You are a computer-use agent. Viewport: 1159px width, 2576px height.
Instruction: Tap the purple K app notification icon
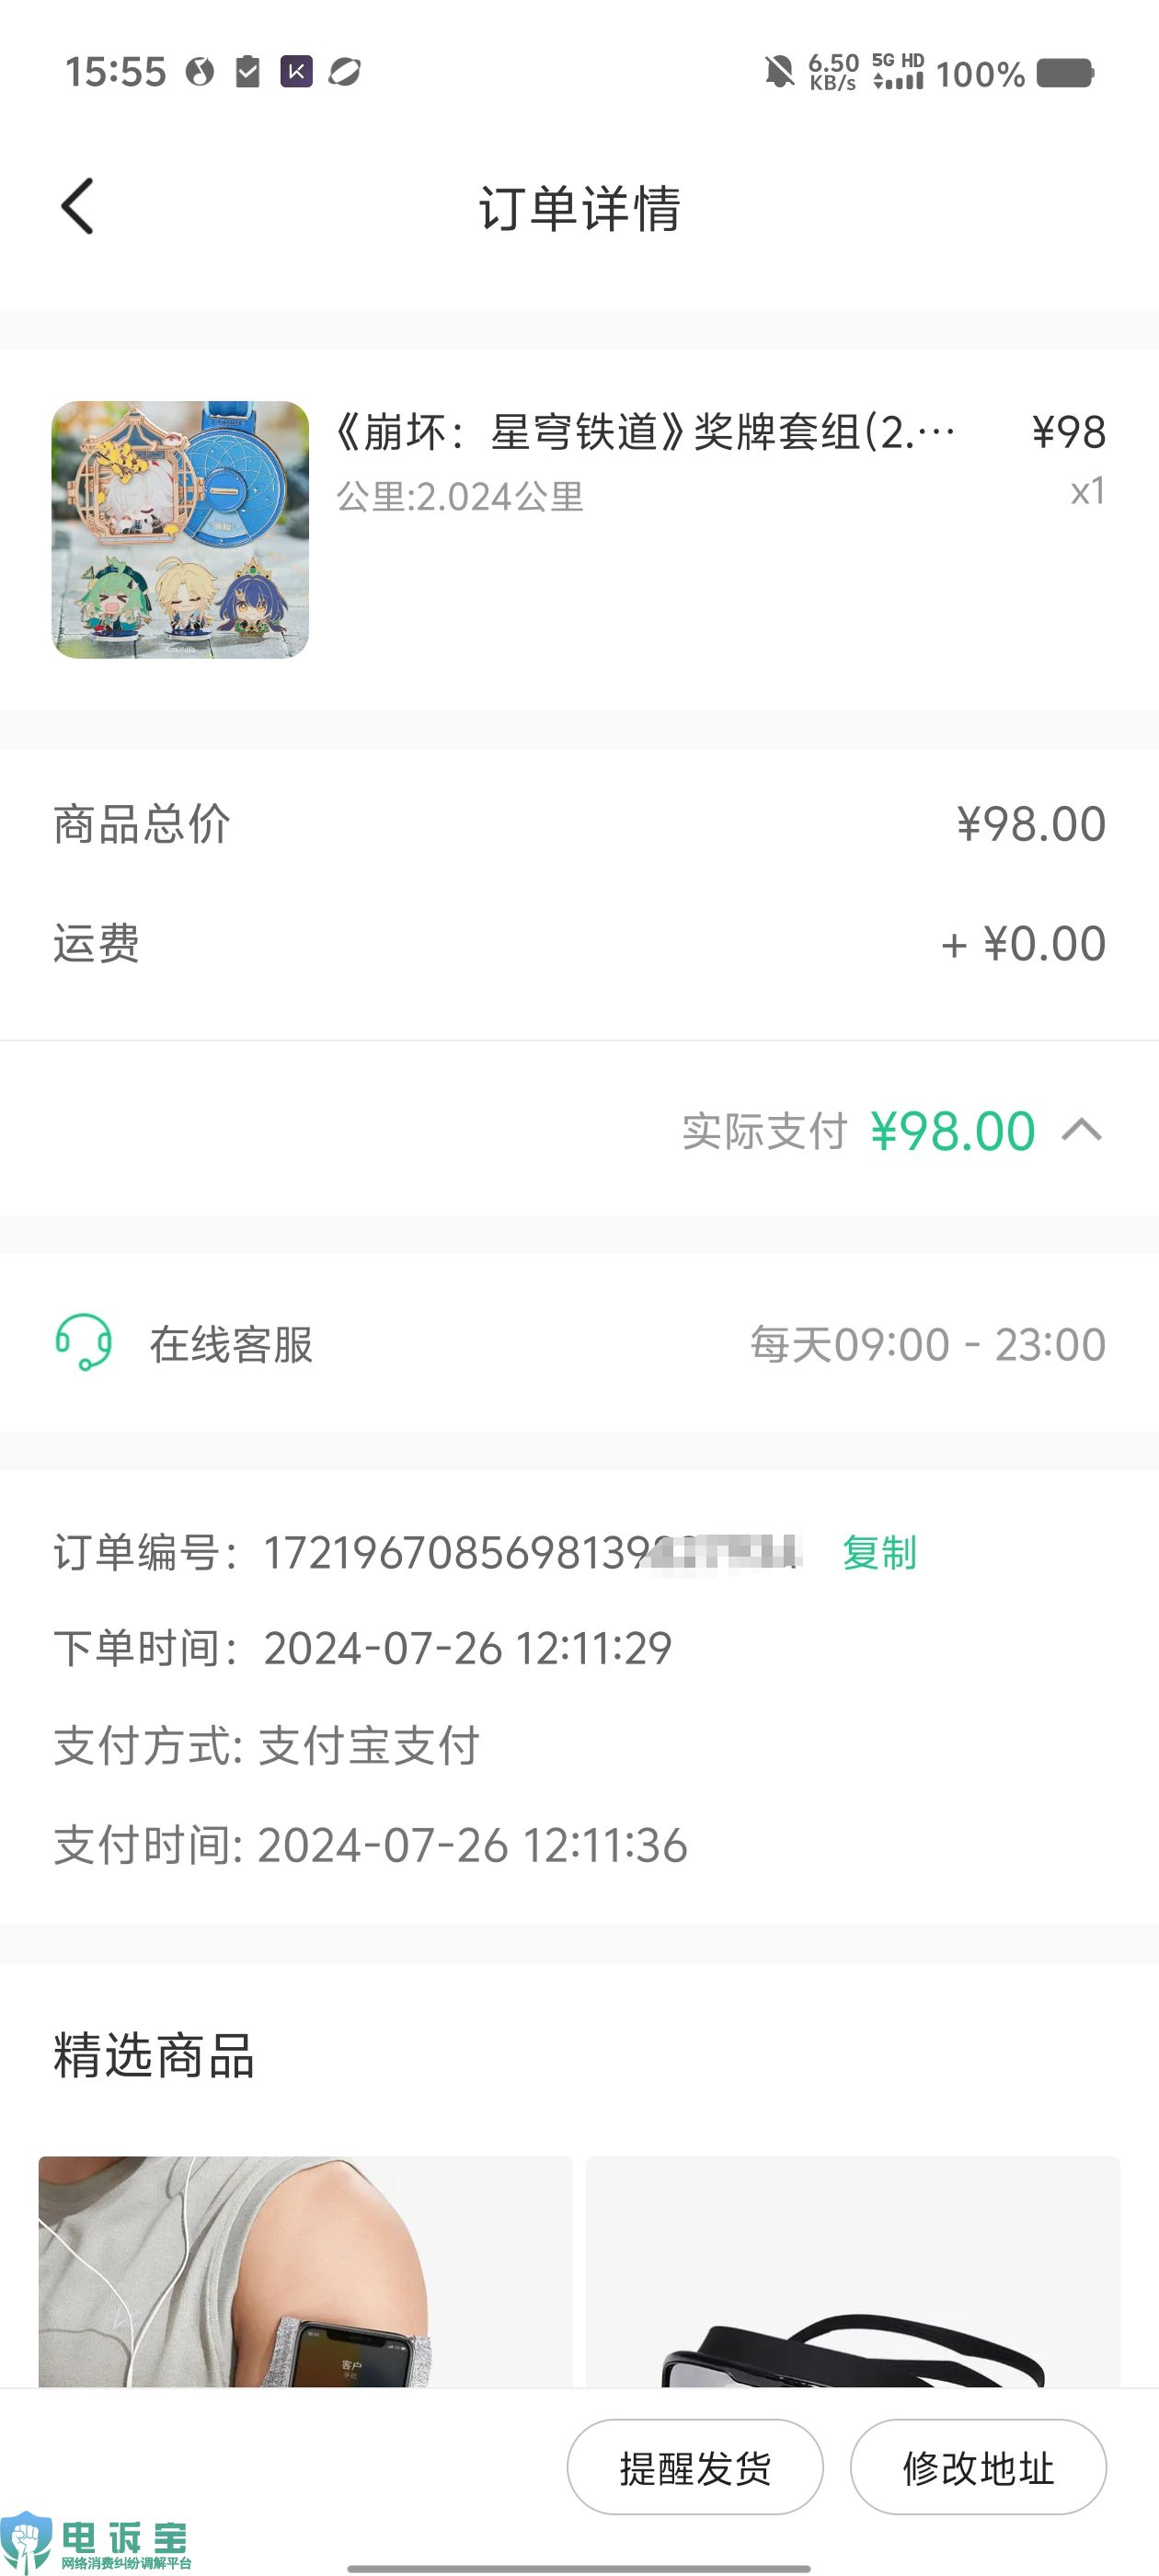tap(296, 72)
